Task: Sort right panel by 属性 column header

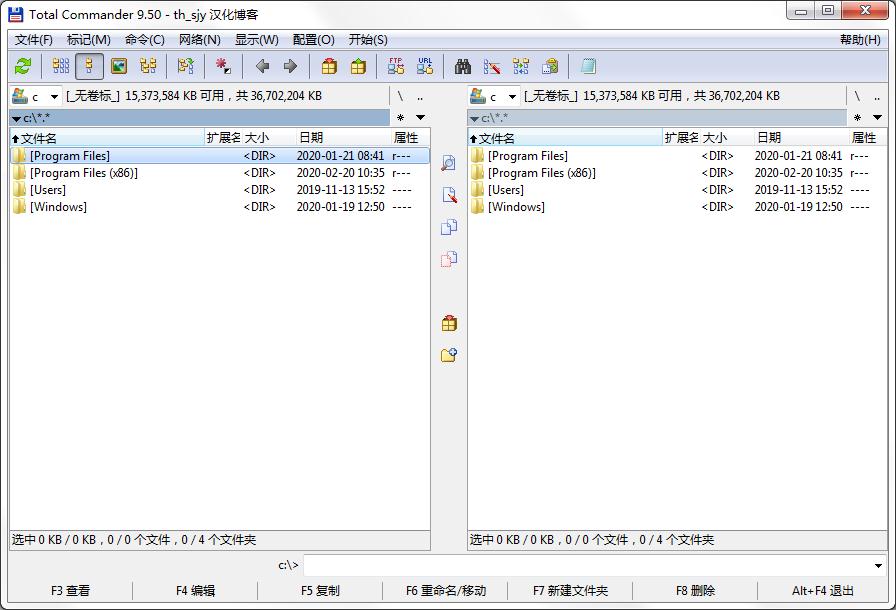Action: pyautogui.click(x=867, y=138)
